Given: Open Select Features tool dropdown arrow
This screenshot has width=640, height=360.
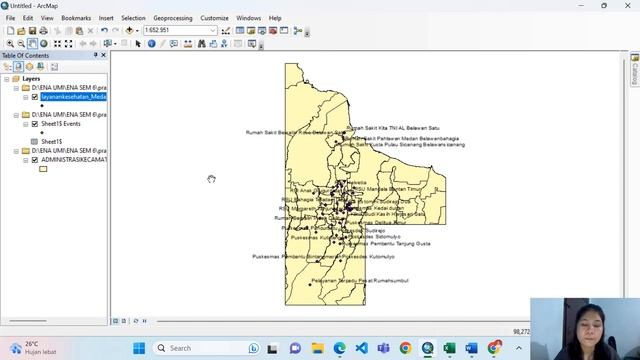Looking at the screenshot, I should [115, 44].
